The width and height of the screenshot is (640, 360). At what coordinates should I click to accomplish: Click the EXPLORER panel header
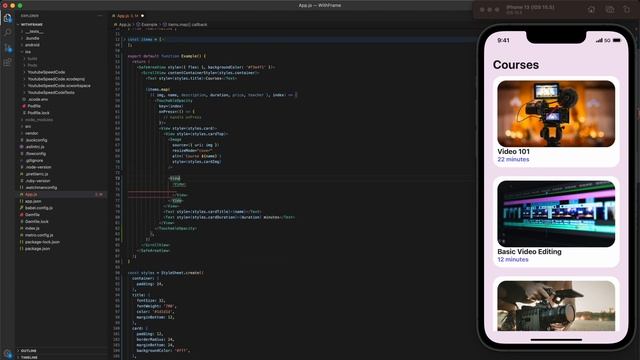[x=30, y=16]
